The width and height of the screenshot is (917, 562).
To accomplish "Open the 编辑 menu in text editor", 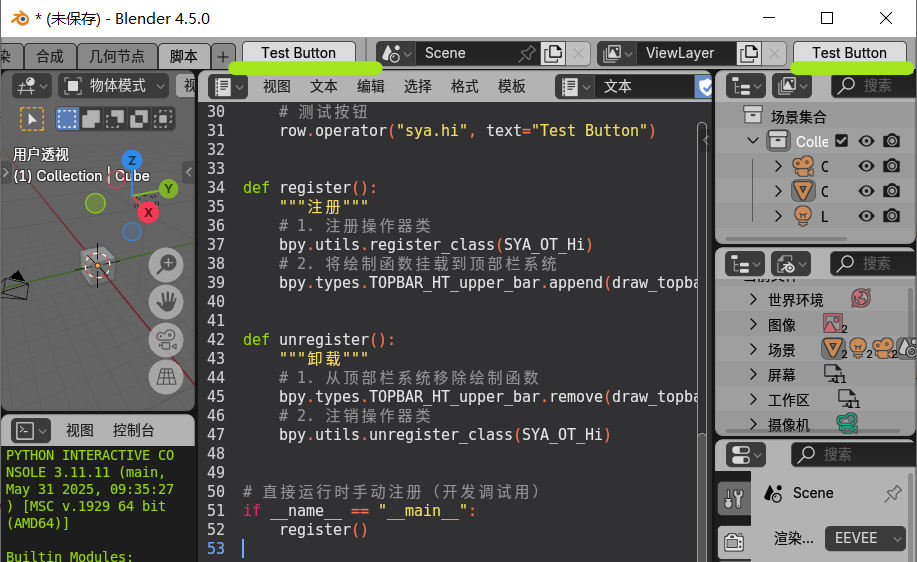I will (x=371, y=87).
